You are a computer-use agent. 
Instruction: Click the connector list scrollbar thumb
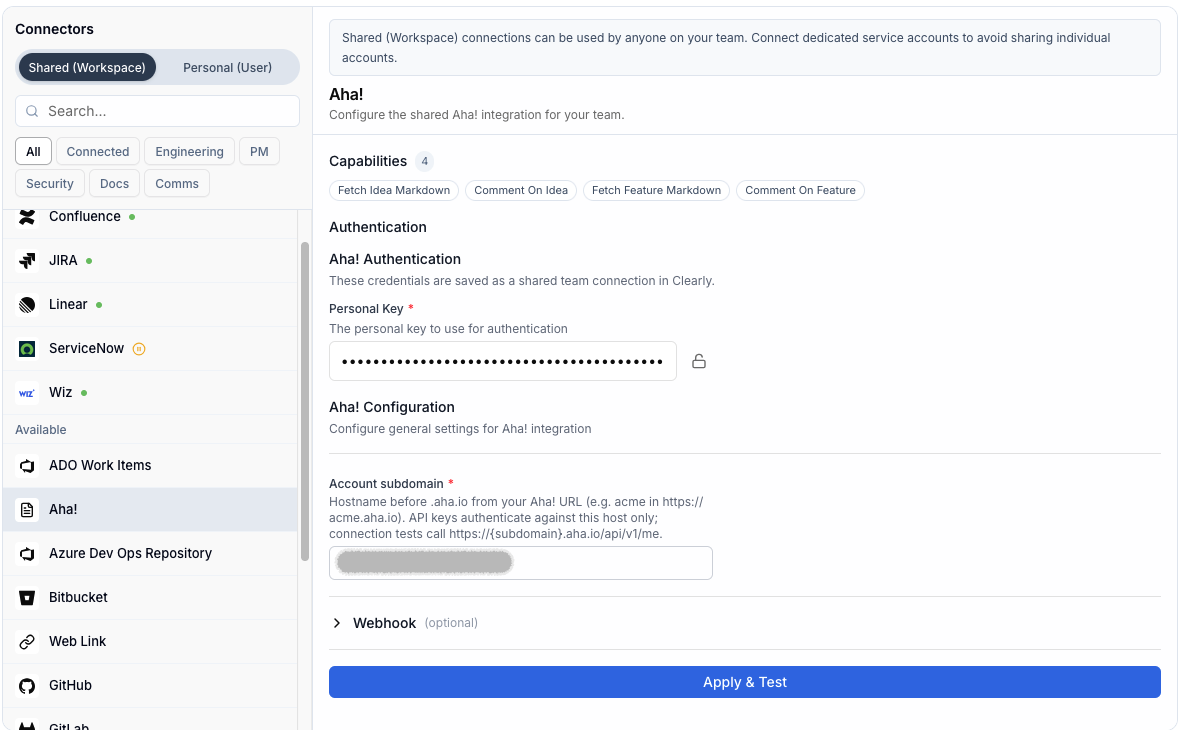pos(305,402)
